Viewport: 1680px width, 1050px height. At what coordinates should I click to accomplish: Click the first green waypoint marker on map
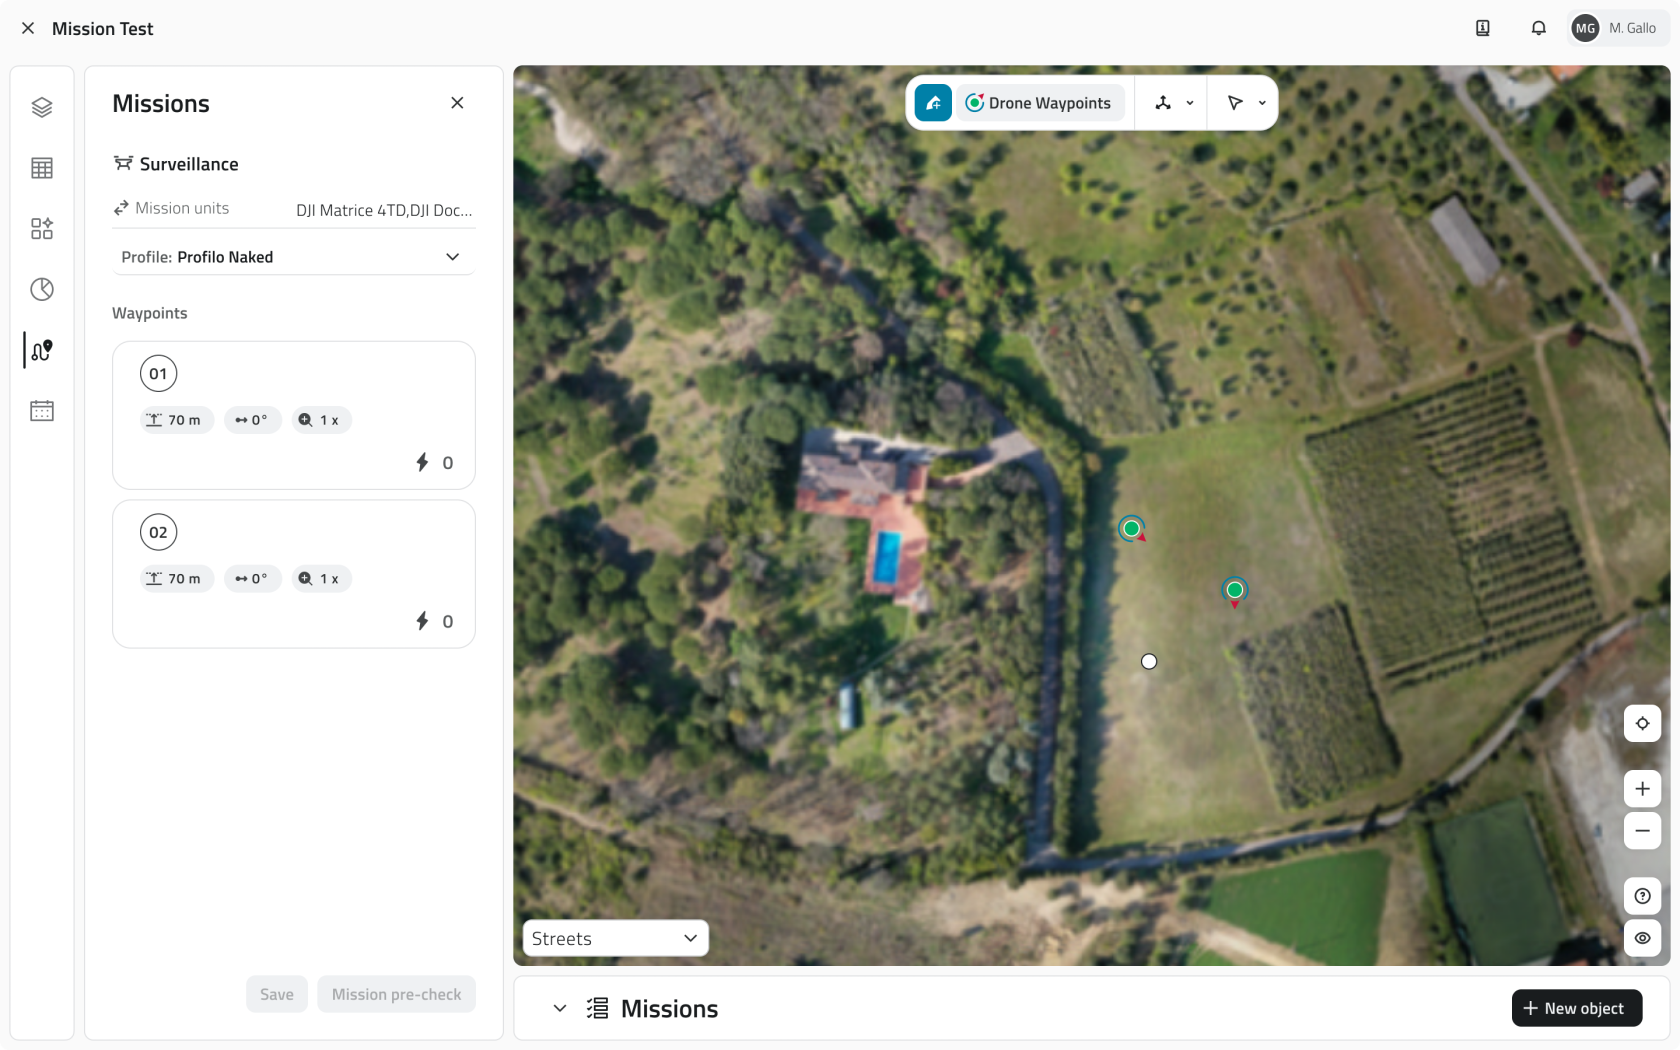(1131, 528)
